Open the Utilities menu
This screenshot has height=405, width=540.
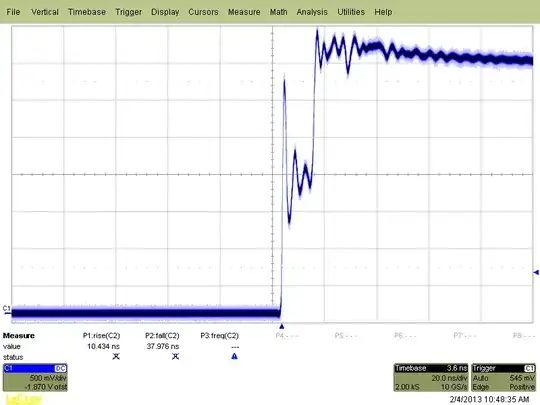pos(351,12)
